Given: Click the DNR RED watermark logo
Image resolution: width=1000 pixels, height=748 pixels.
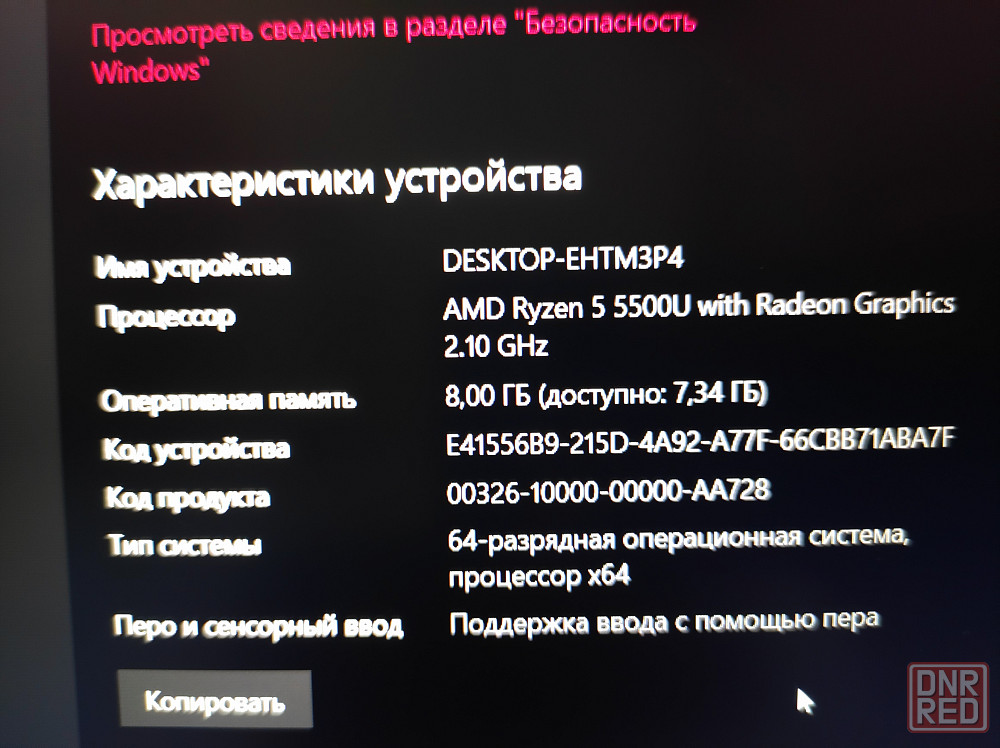Looking at the screenshot, I should click(948, 696).
